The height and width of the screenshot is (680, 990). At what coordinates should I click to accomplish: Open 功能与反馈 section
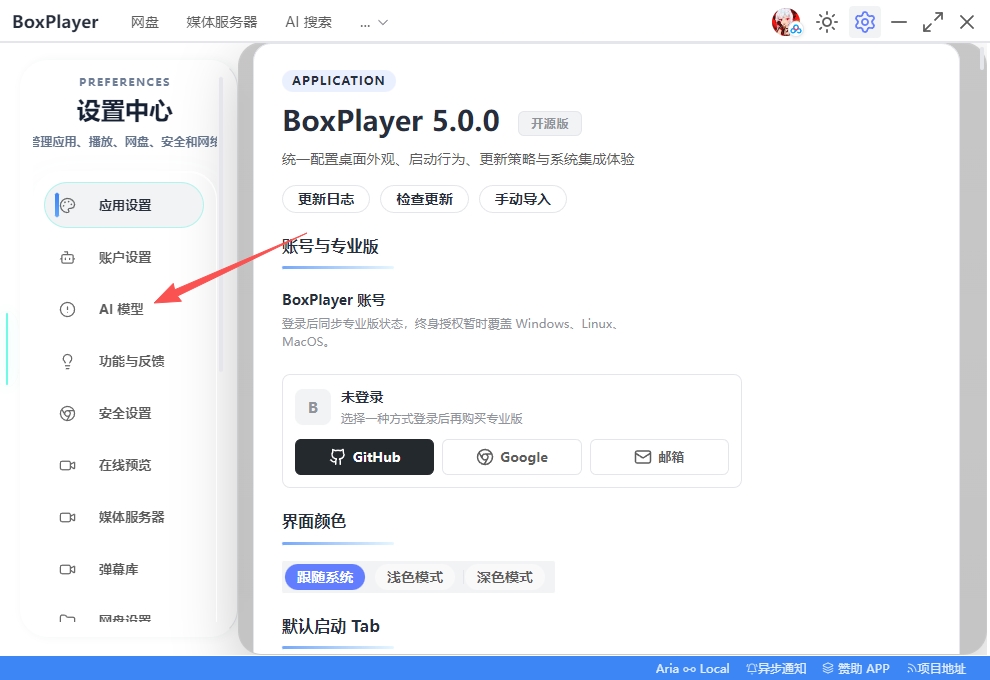(124, 361)
